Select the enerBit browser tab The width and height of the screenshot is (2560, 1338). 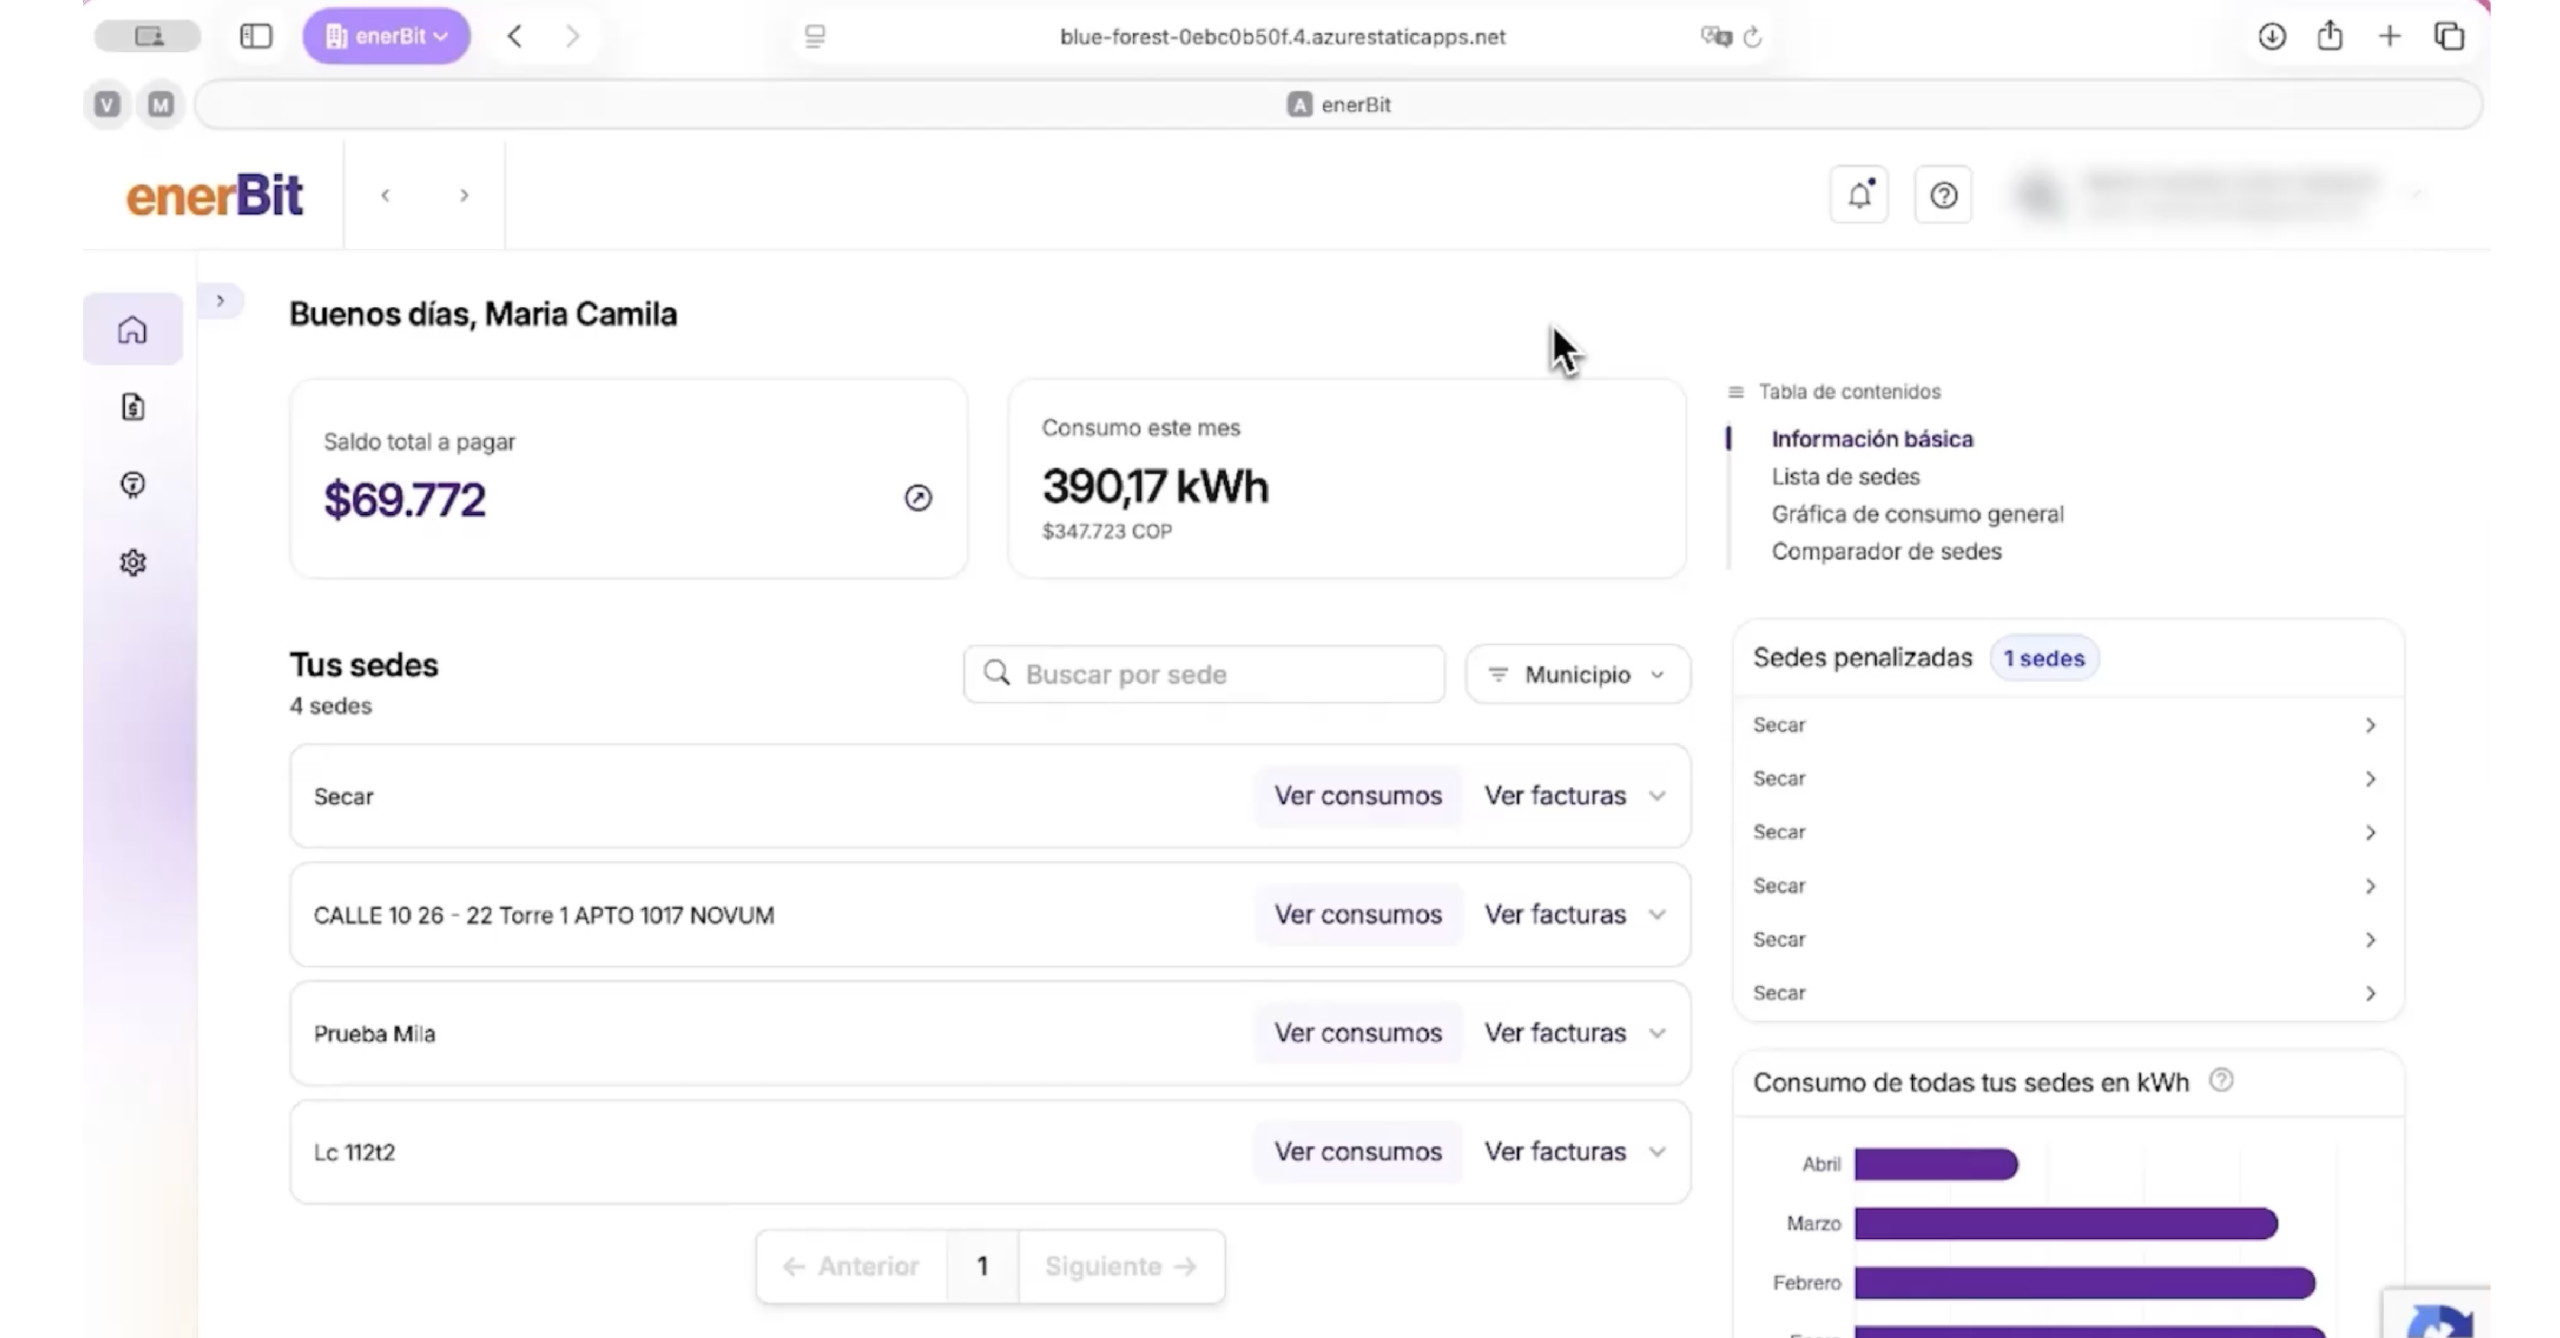1338,105
